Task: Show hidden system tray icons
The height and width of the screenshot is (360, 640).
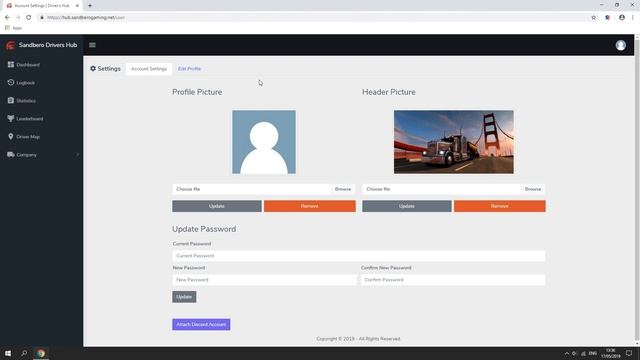Action: click(x=567, y=353)
